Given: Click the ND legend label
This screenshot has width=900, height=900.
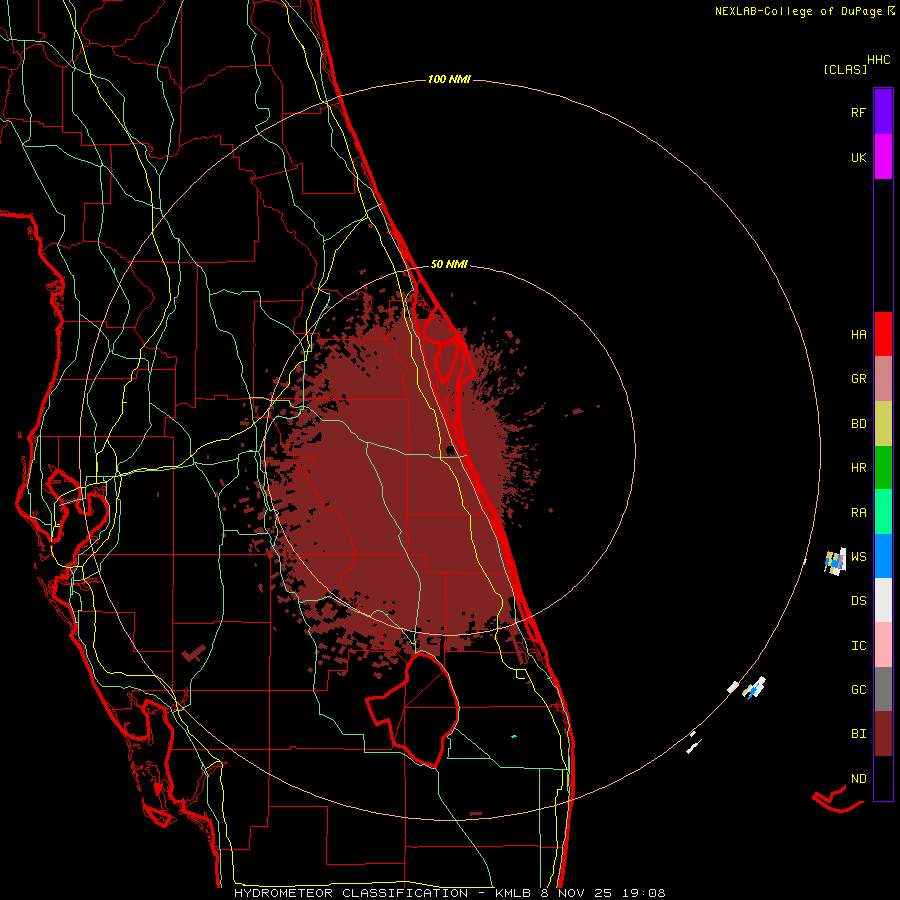Looking at the screenshot, I should [858, 779].
